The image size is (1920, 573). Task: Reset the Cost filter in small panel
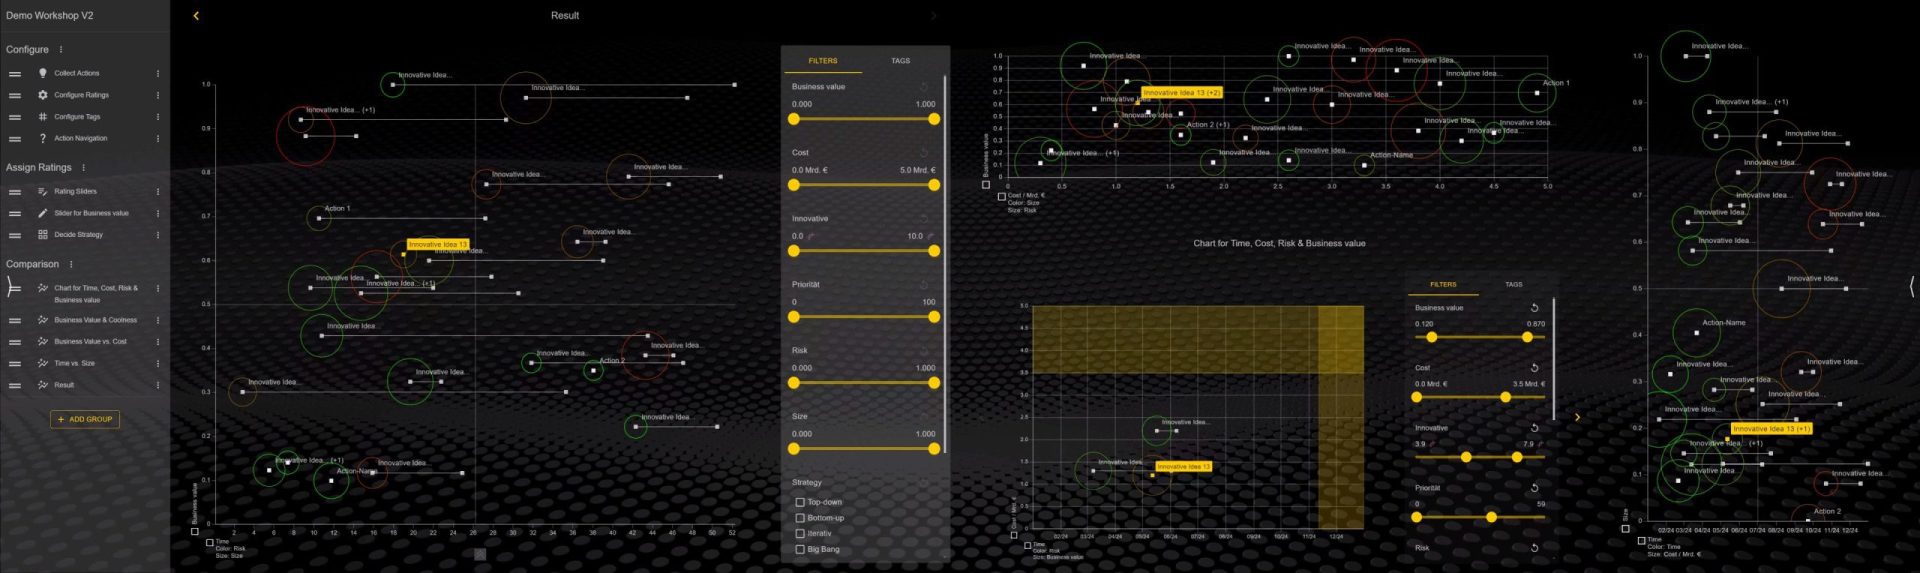[x=1534, y=368]
